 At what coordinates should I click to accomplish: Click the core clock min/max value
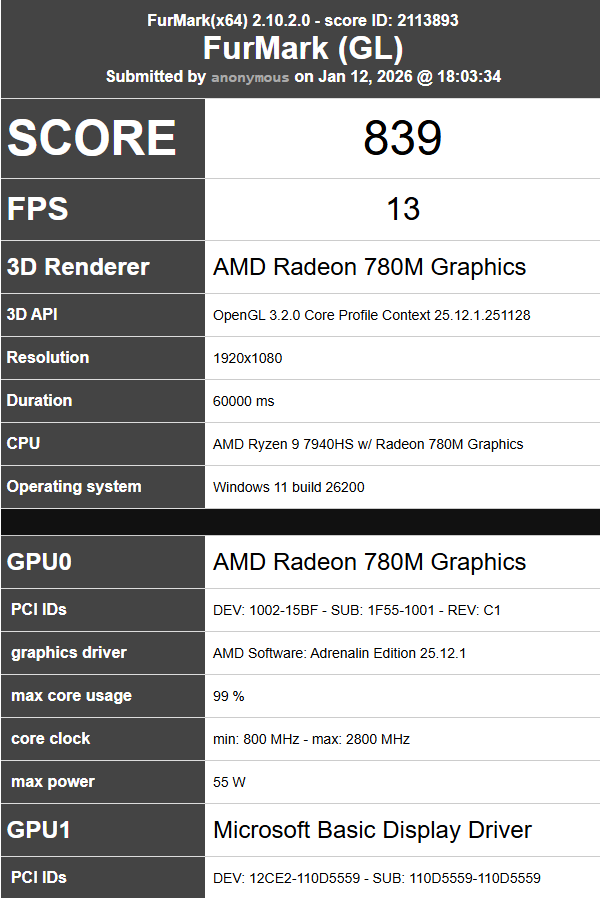(x=311, y=739)
